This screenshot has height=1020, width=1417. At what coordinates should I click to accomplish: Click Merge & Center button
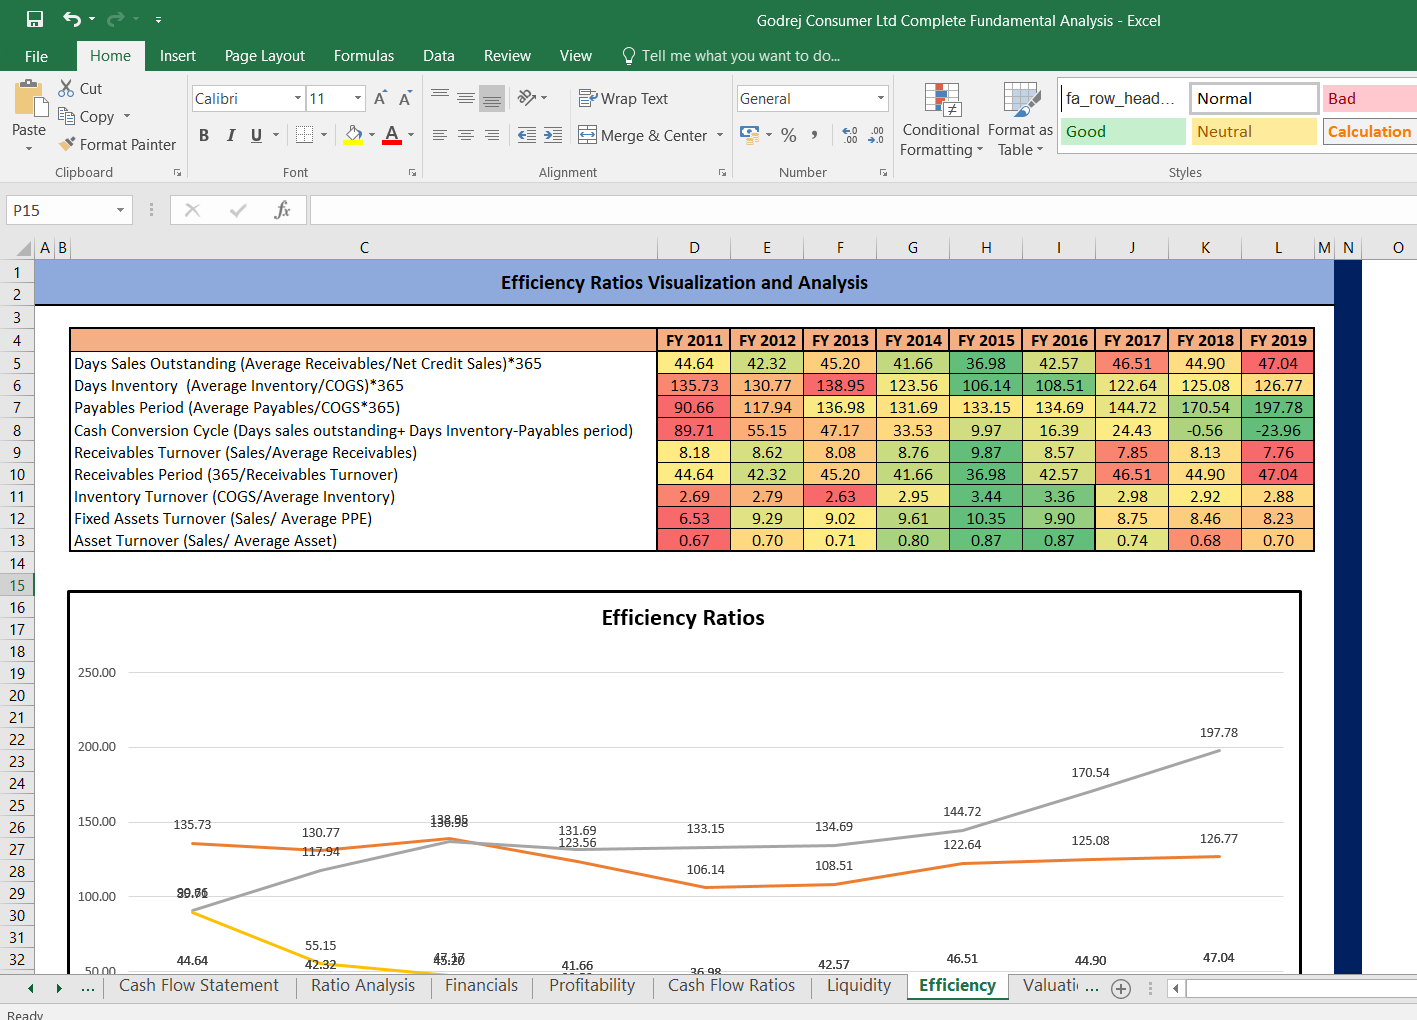[x=644, y=135]
